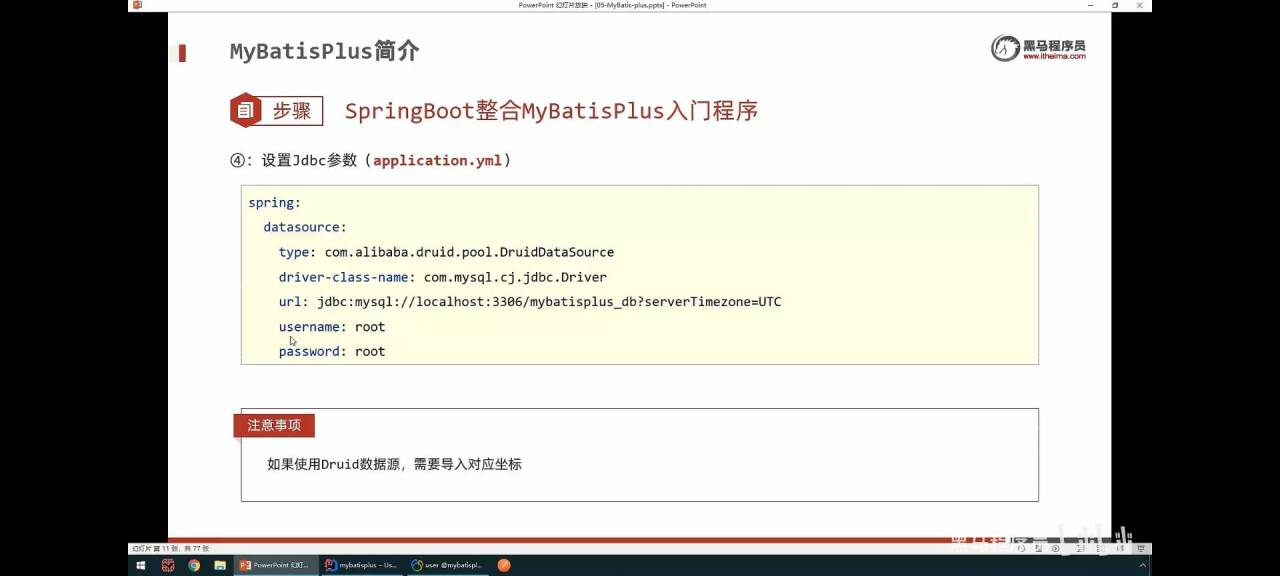Image resolution: width=1280 pixels, height=576 pixels.
Task: Launch Google Chrome from the taskbar
Action: pos(194,565)
